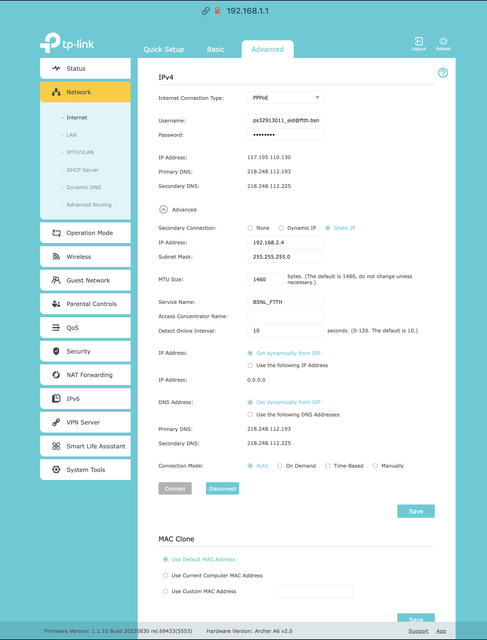This screenshot has height=640, width=487.
Task: Open the App link in footer
Action: point(441,631)
